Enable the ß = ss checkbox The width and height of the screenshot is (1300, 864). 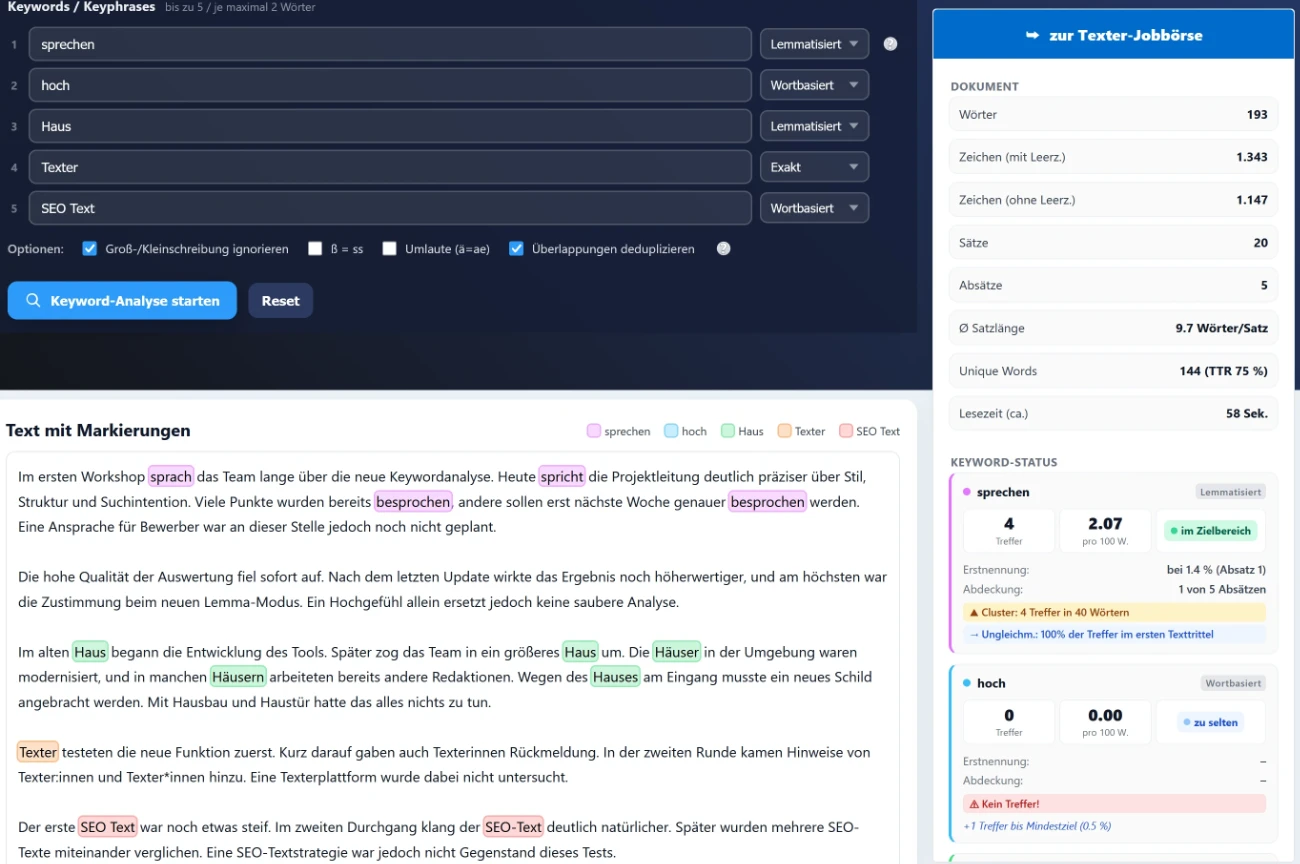tap(315, 248)
